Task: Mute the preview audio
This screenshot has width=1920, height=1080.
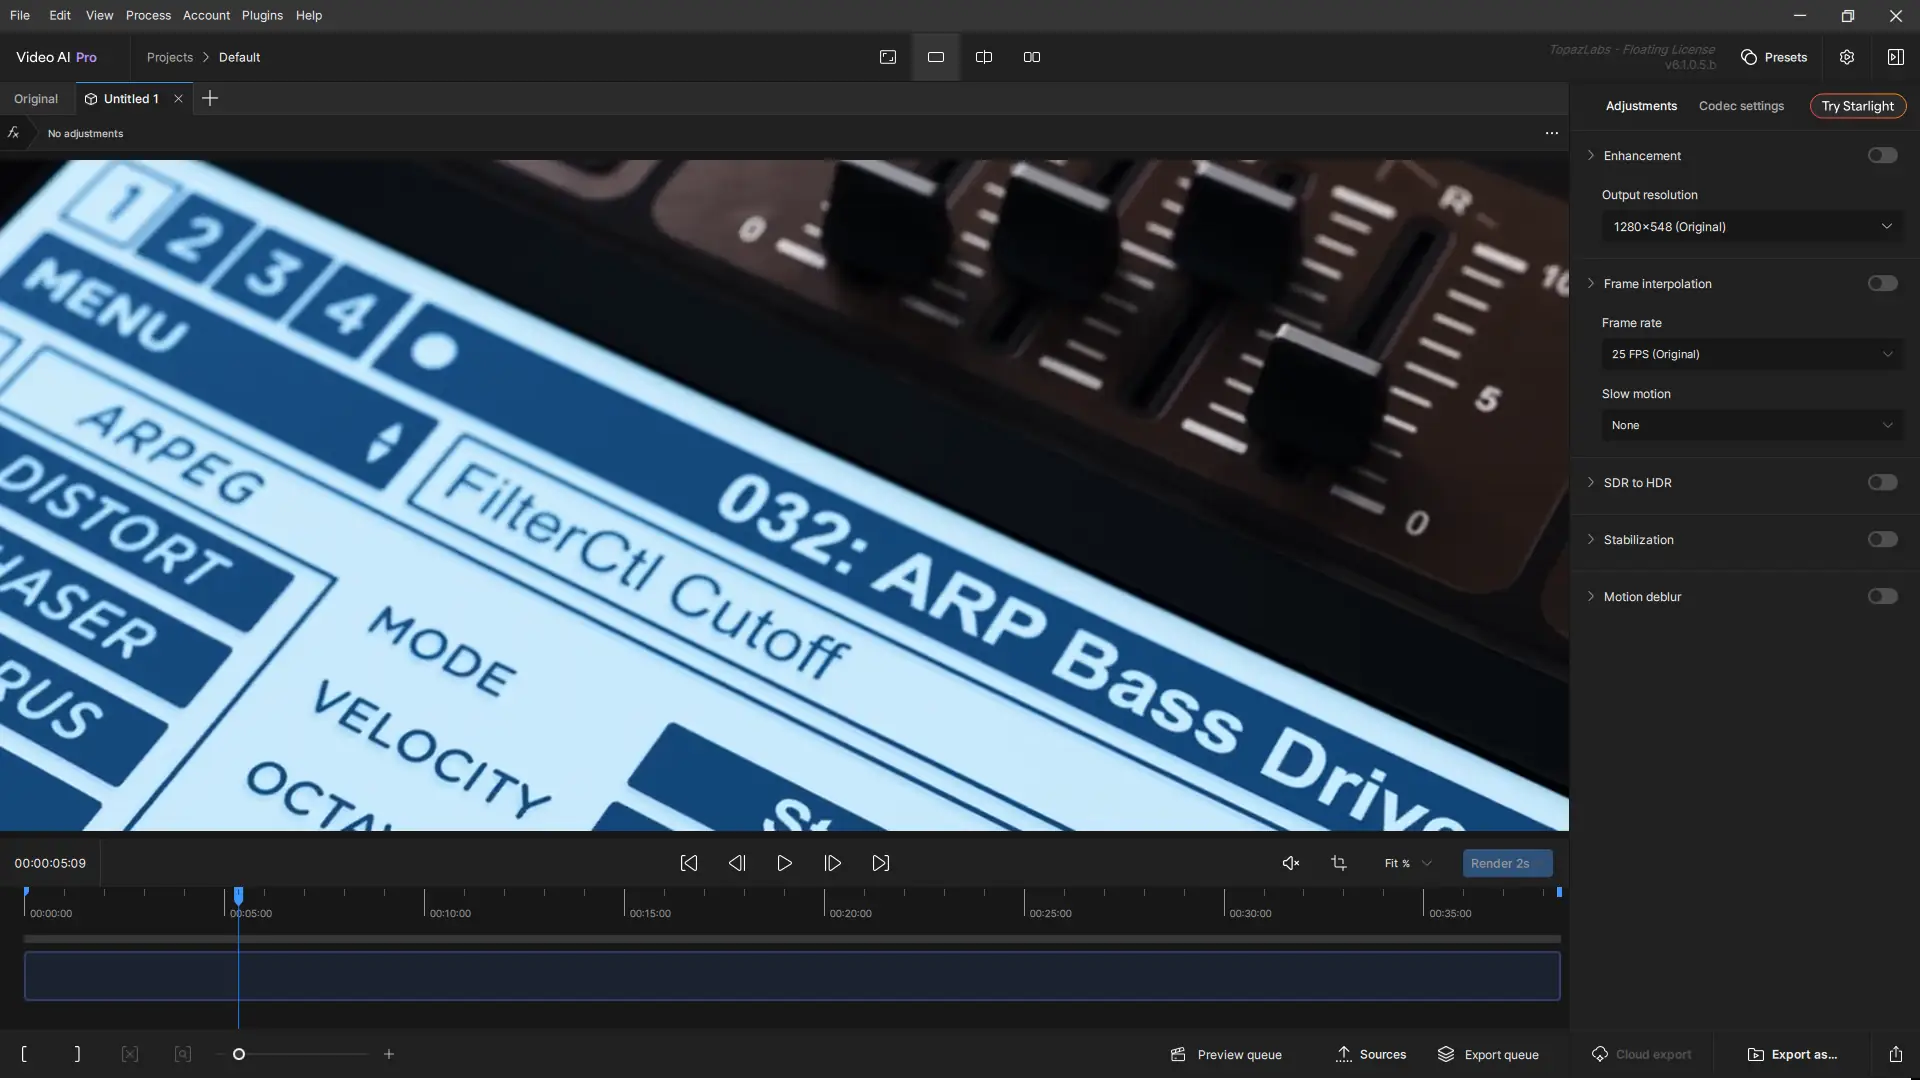Action: click(1290, 863)
